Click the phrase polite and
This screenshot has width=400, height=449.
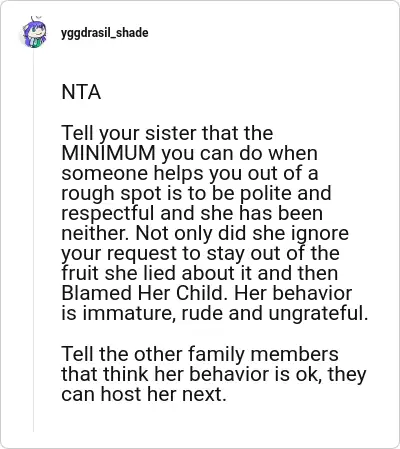286,193
